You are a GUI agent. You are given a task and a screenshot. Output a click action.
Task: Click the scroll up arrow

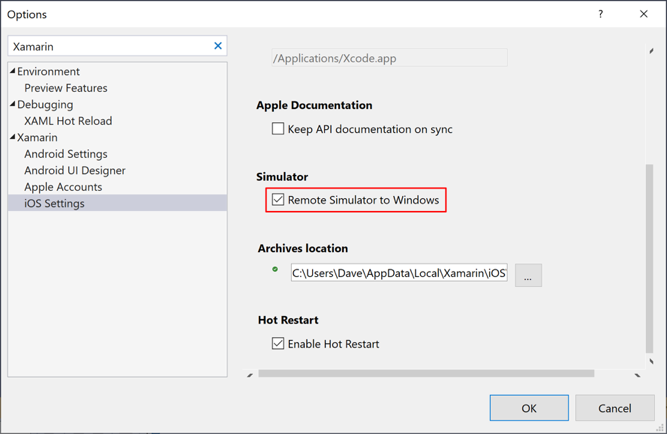(x=651, y=51)
